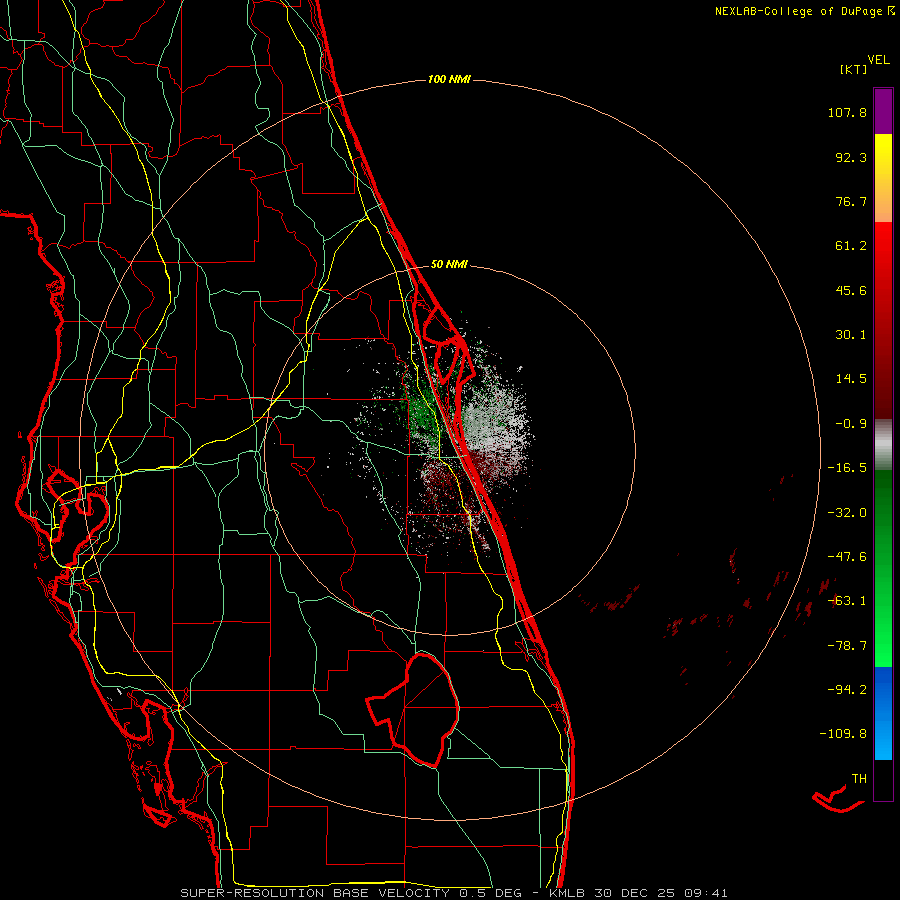
Task: Click the 14.5 legend value
Action: pos(851,379)
